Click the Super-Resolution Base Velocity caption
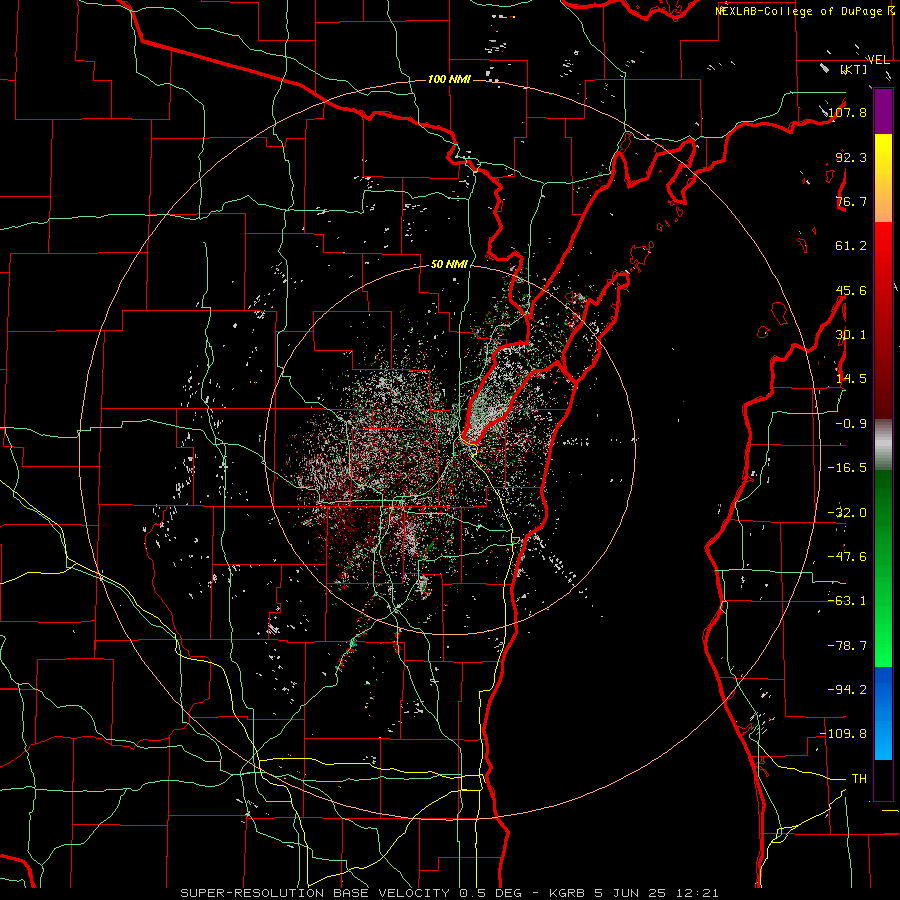Image resolution: width=900 pixels, height=900 pixels. (x=449, y=893)
